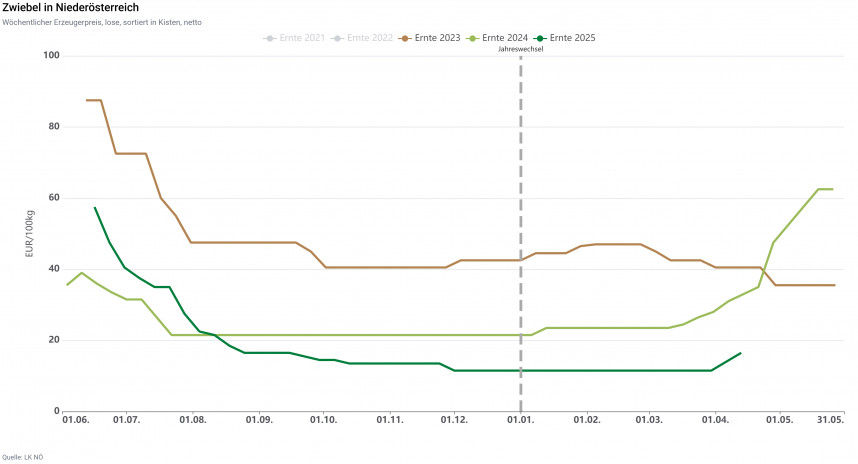
Task: Click the grey Ernte 2021 legend marker
Action: [x=269, y=38]
